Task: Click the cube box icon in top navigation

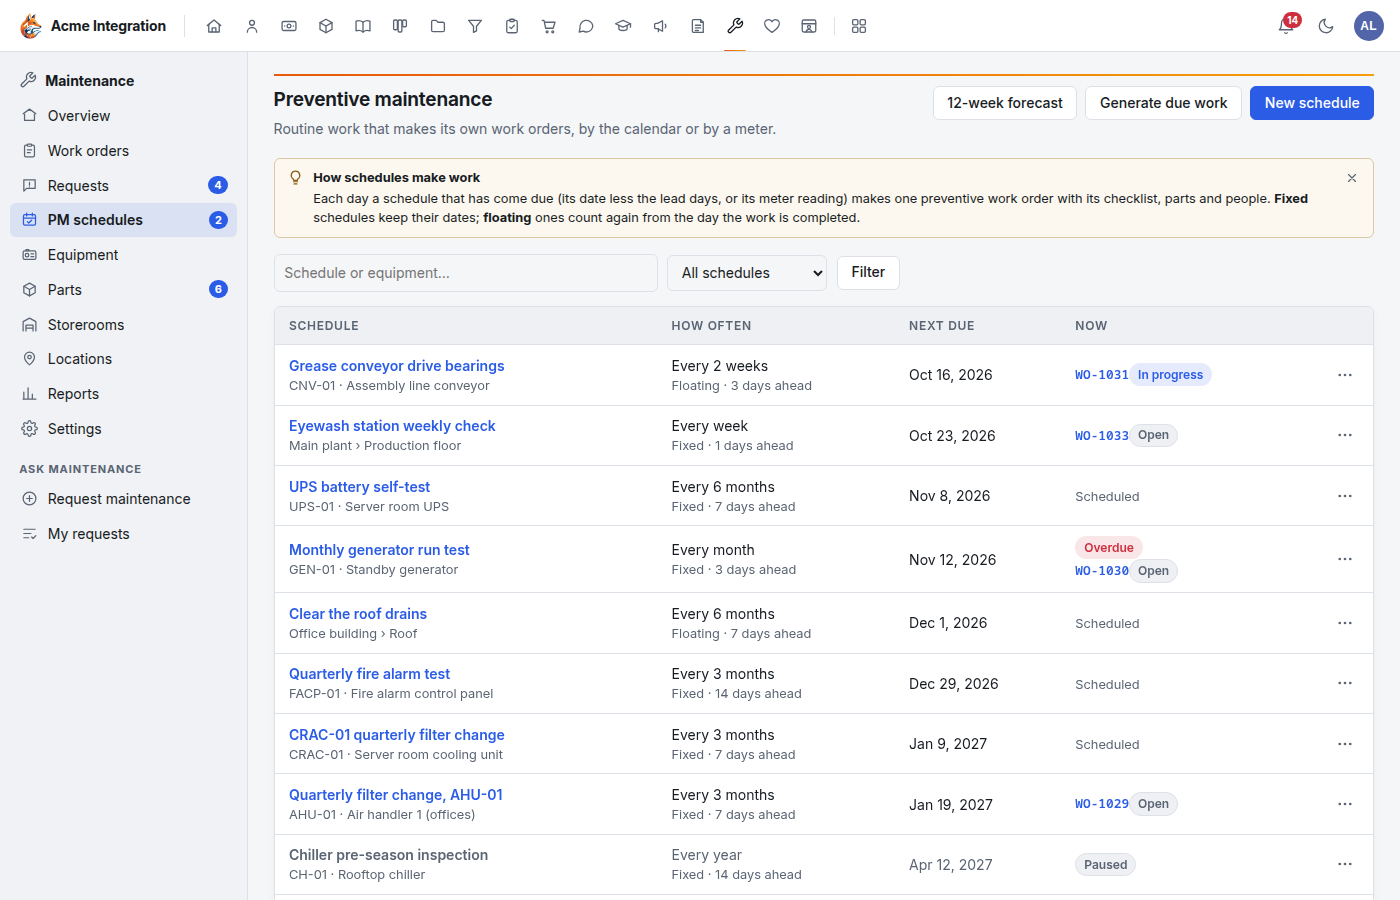Action: pos(326,26)
